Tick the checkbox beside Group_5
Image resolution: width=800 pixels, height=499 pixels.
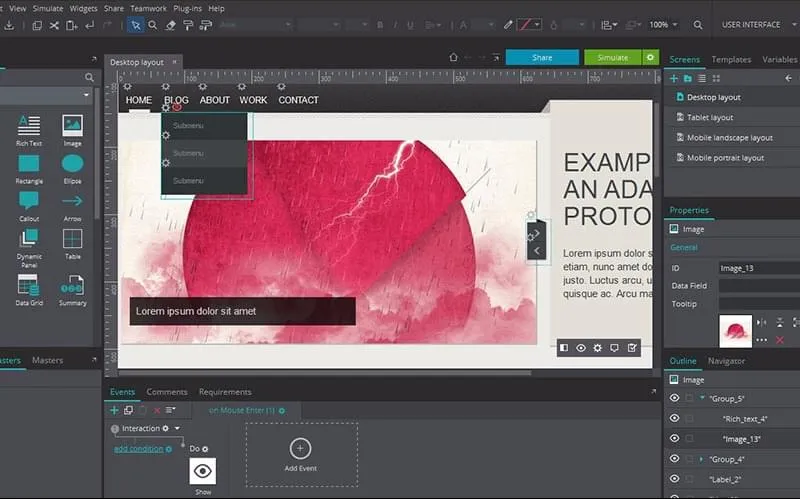689,398
